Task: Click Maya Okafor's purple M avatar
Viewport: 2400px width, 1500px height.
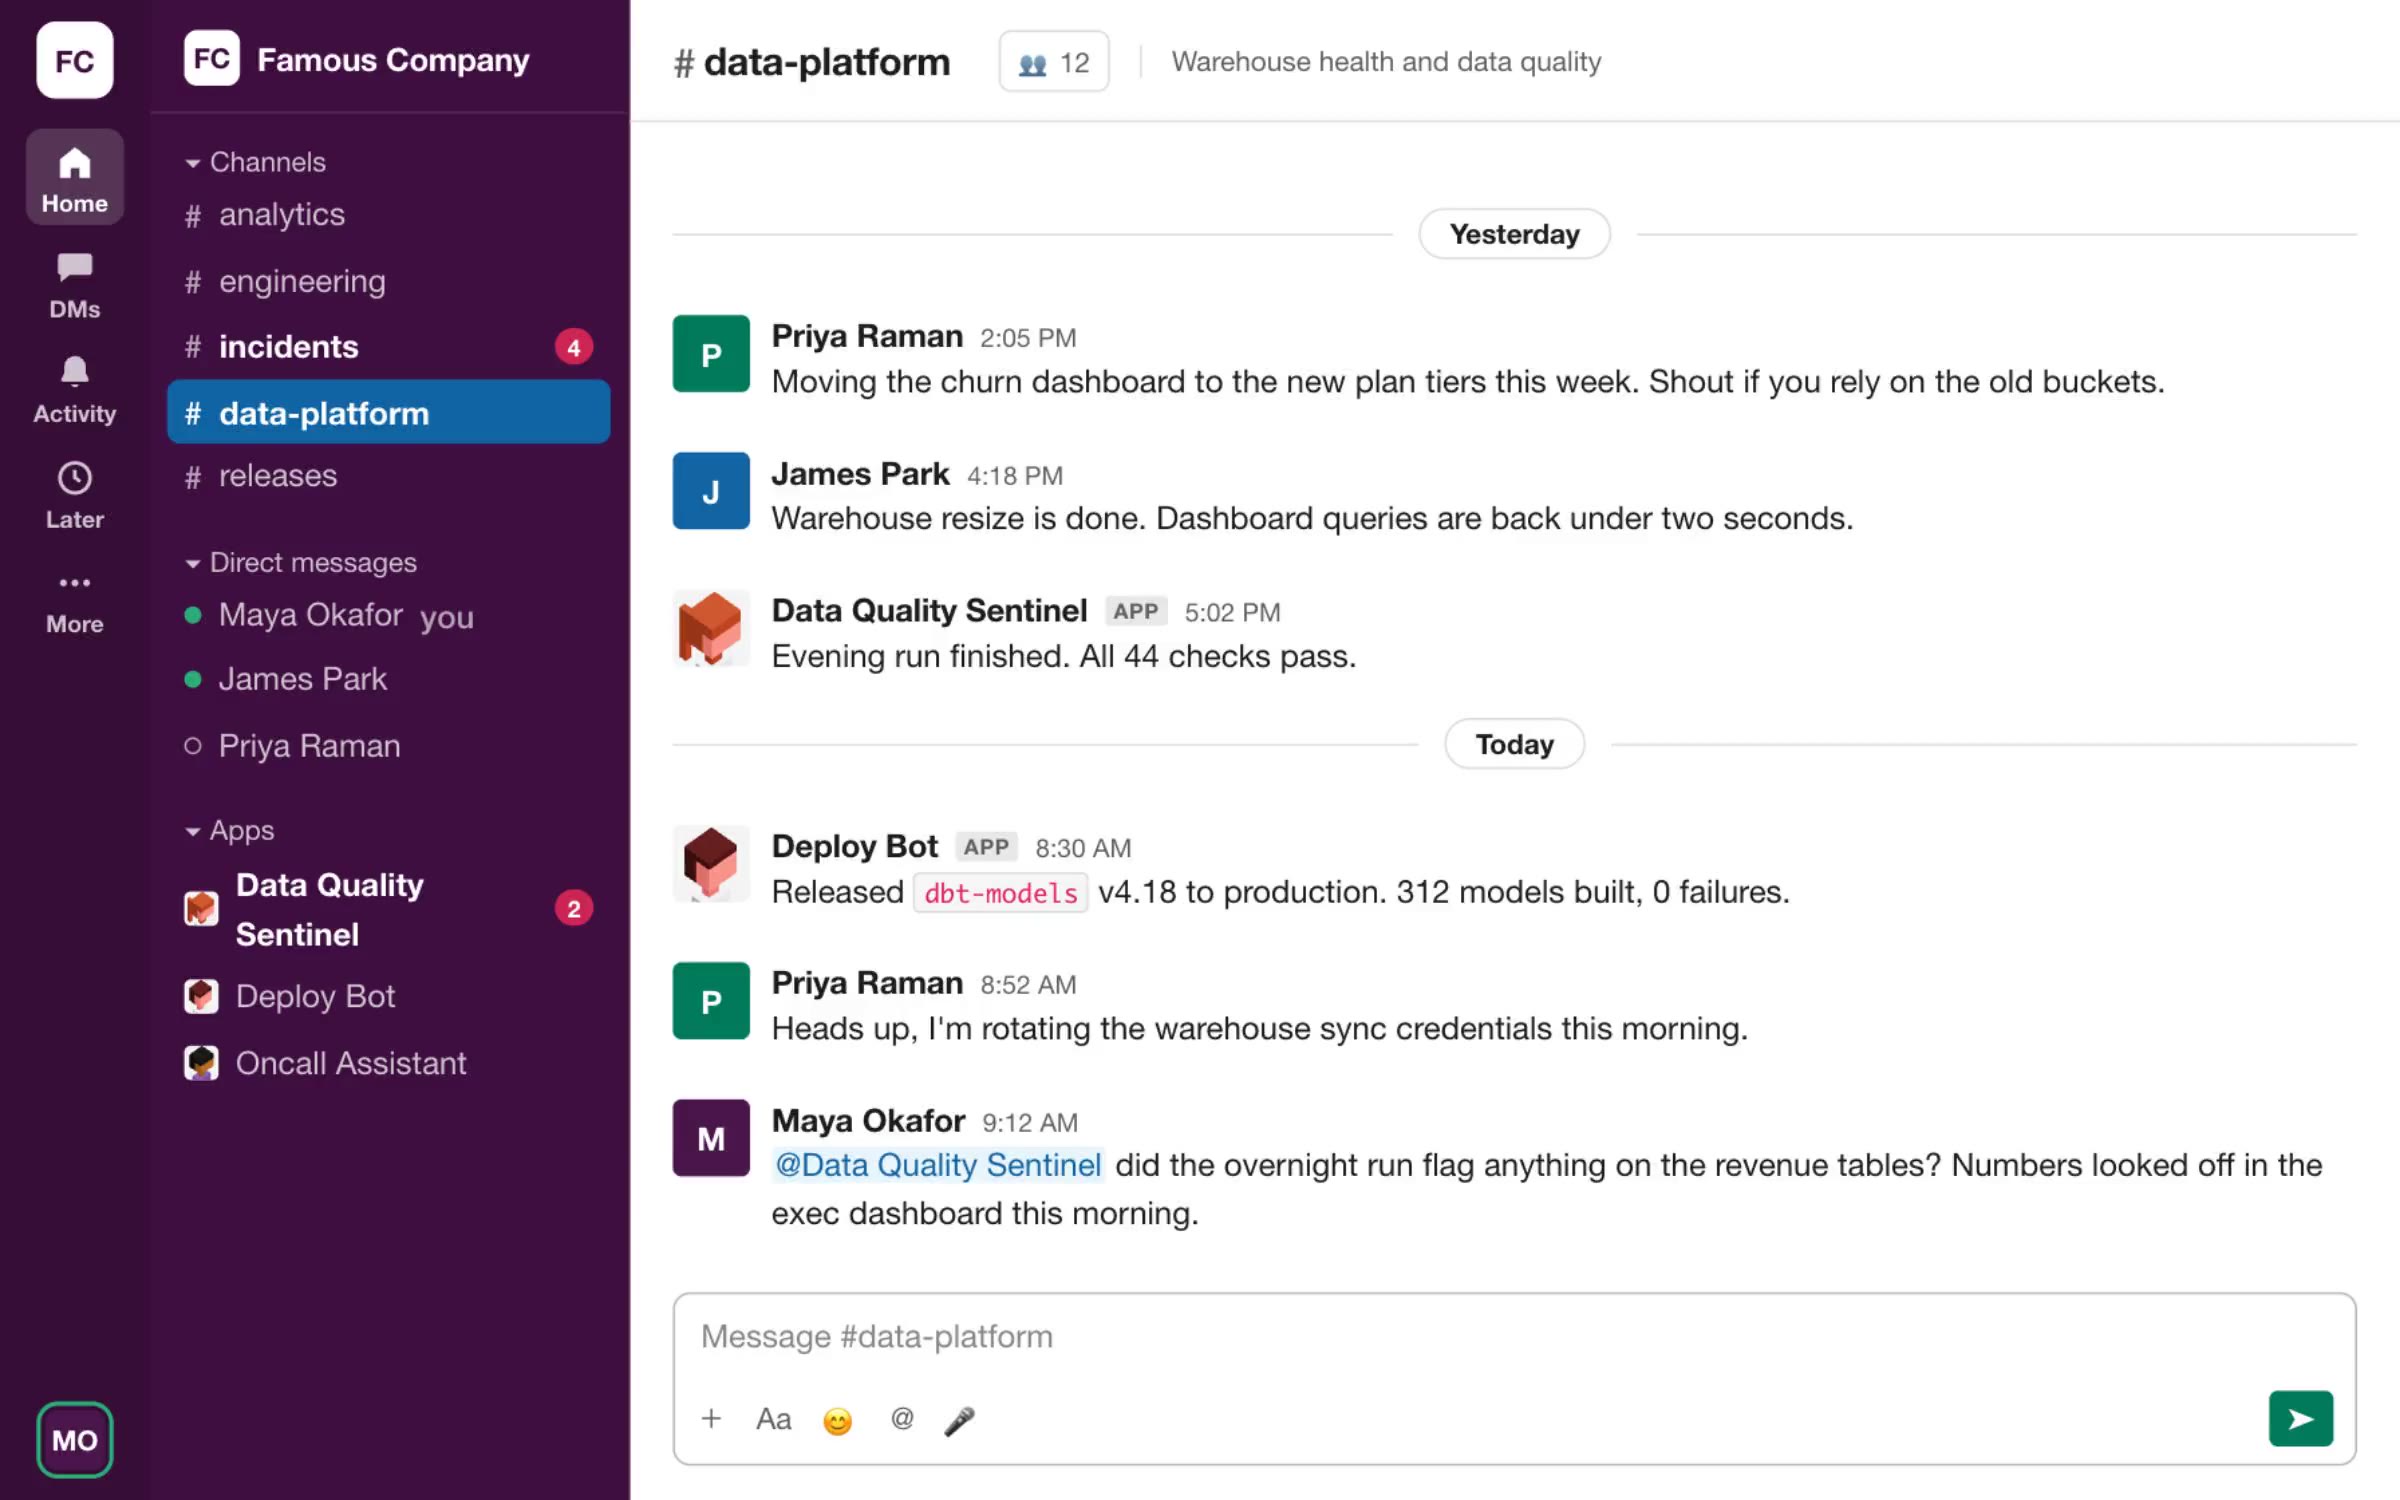Action: coord(711,1138)
